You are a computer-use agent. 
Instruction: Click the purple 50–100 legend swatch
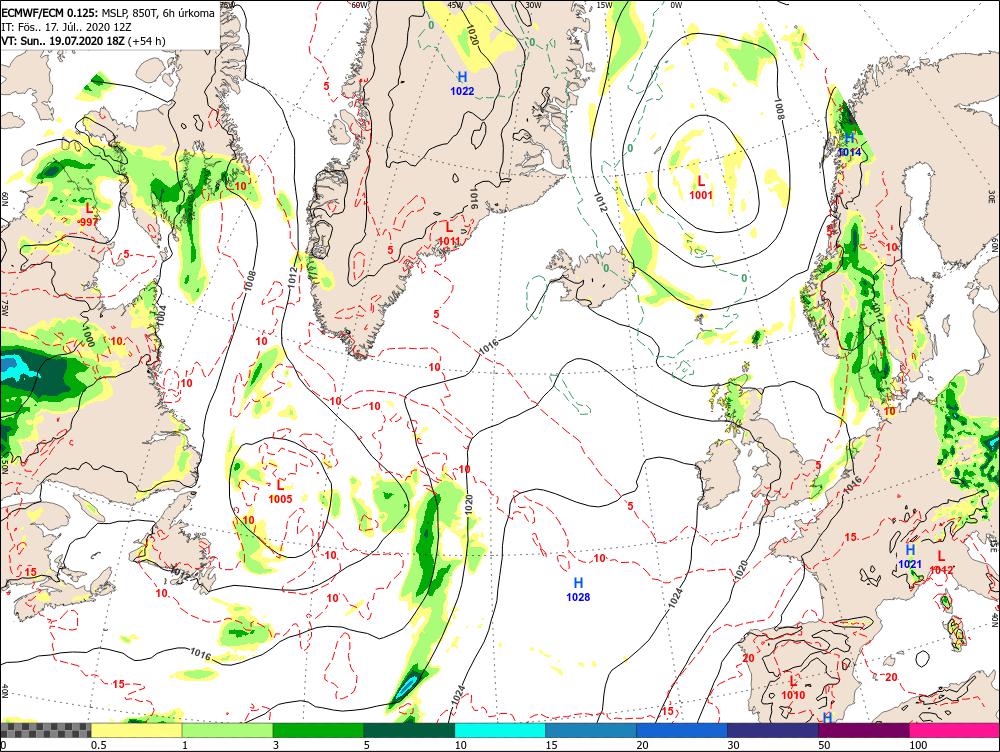(x=864, y=730)
